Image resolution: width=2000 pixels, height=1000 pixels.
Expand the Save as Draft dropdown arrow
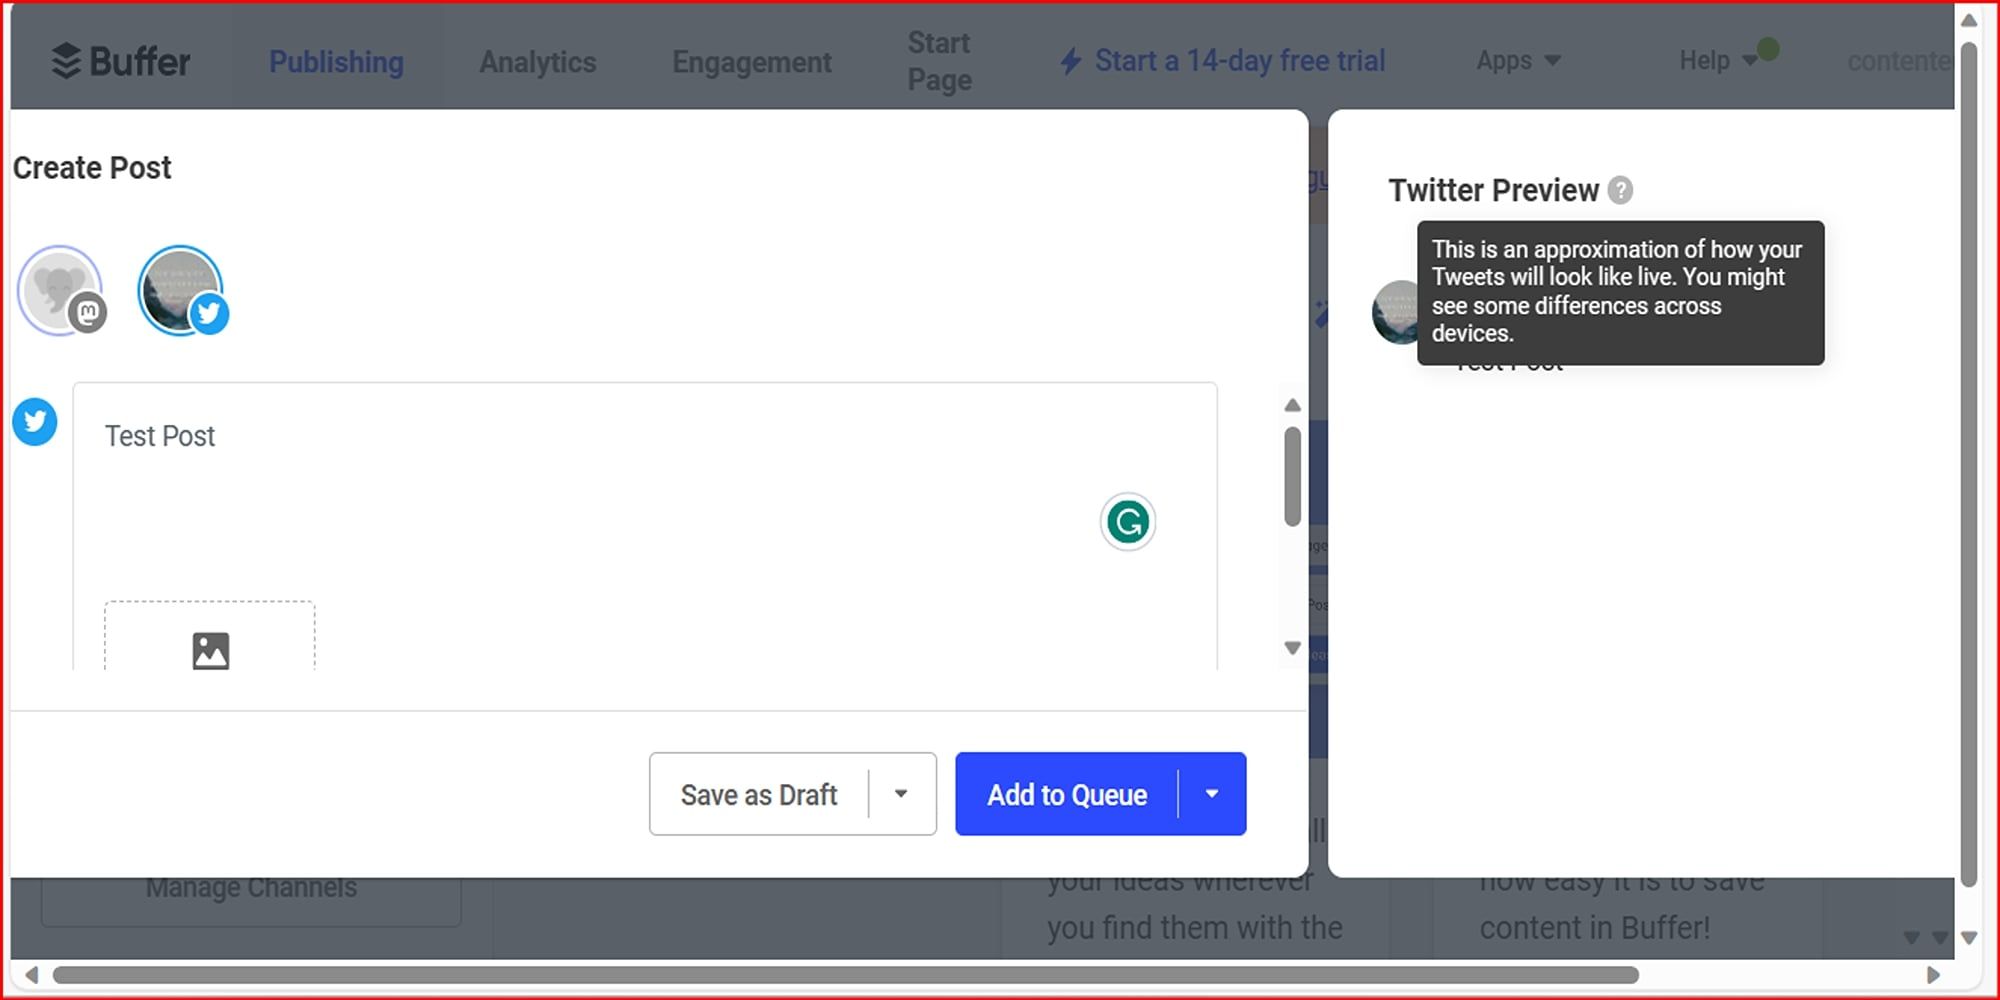coord(901,794)
